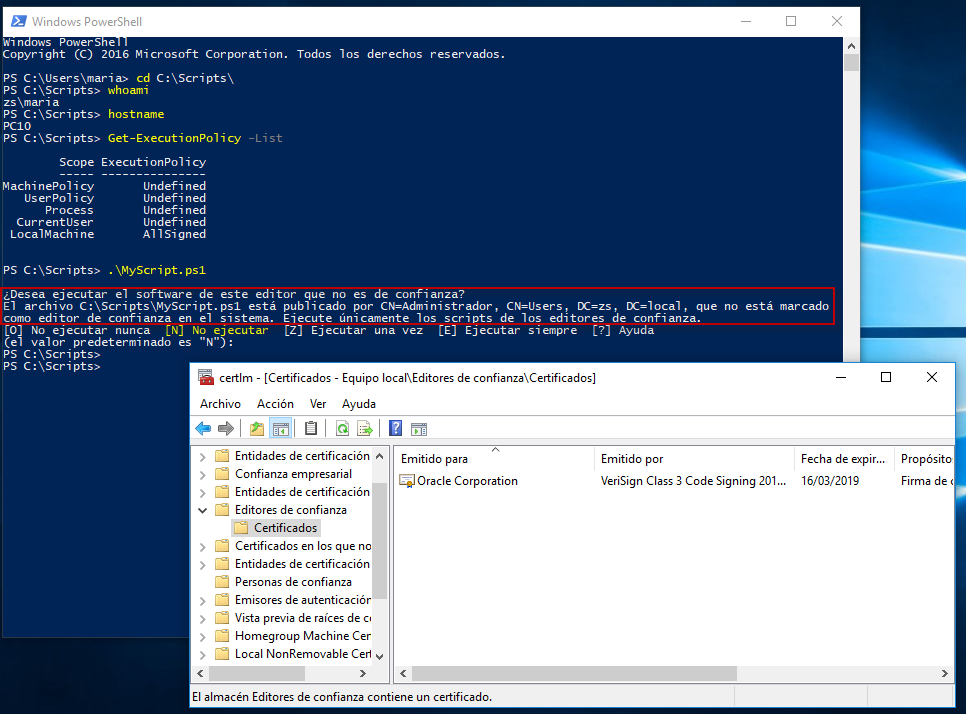Viewport: 966px width, 714px height.
Task: Click certificate list horizontal scroll-right arrow
Action: click(944, 673)
